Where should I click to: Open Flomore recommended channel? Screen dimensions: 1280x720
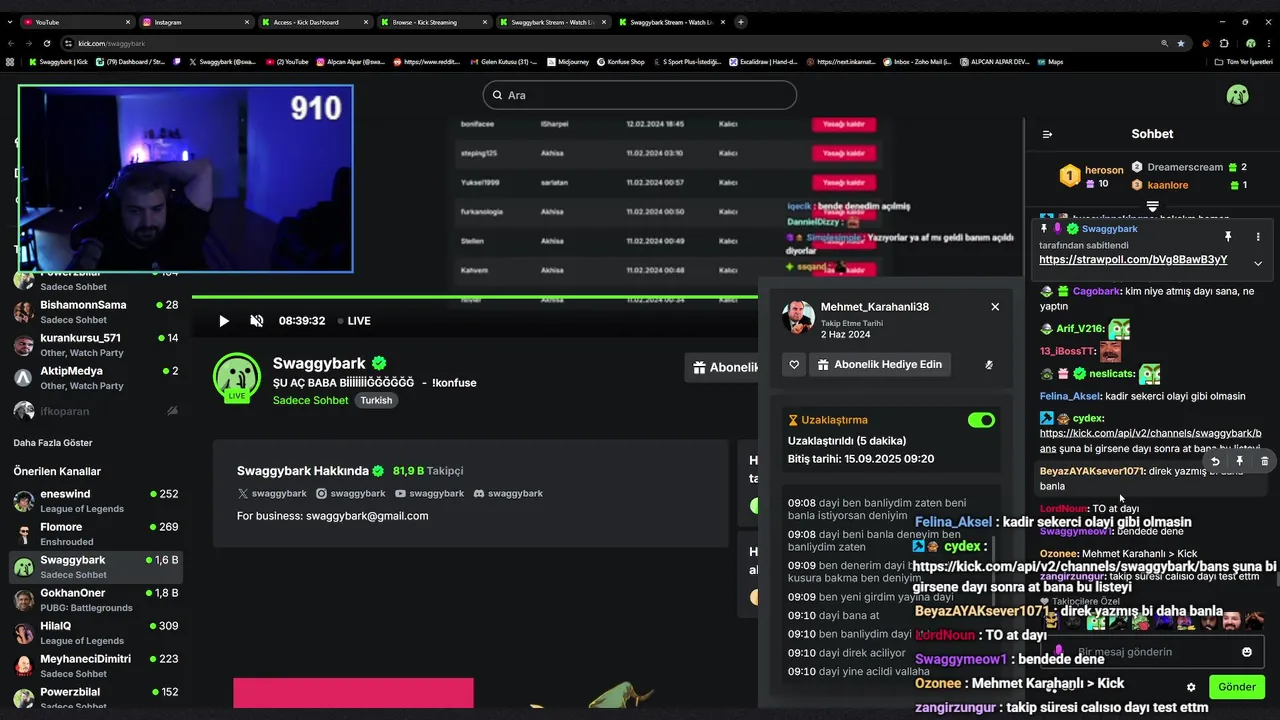click(x=95, y=534)
